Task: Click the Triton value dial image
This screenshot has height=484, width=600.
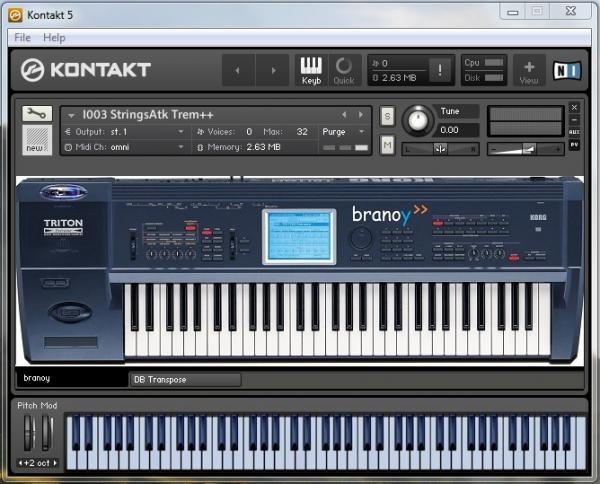Action: tap(360, 238)
